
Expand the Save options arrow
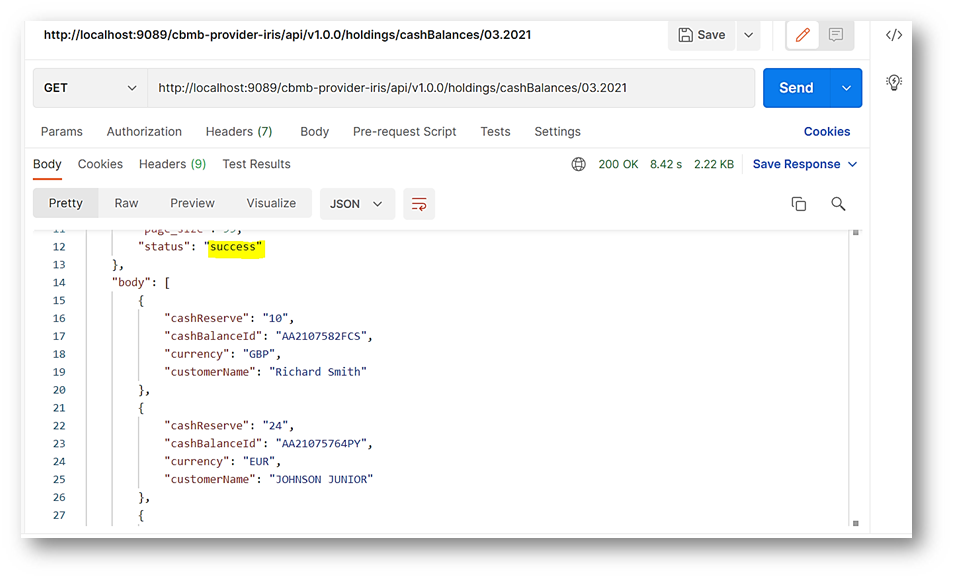(748, 35)
